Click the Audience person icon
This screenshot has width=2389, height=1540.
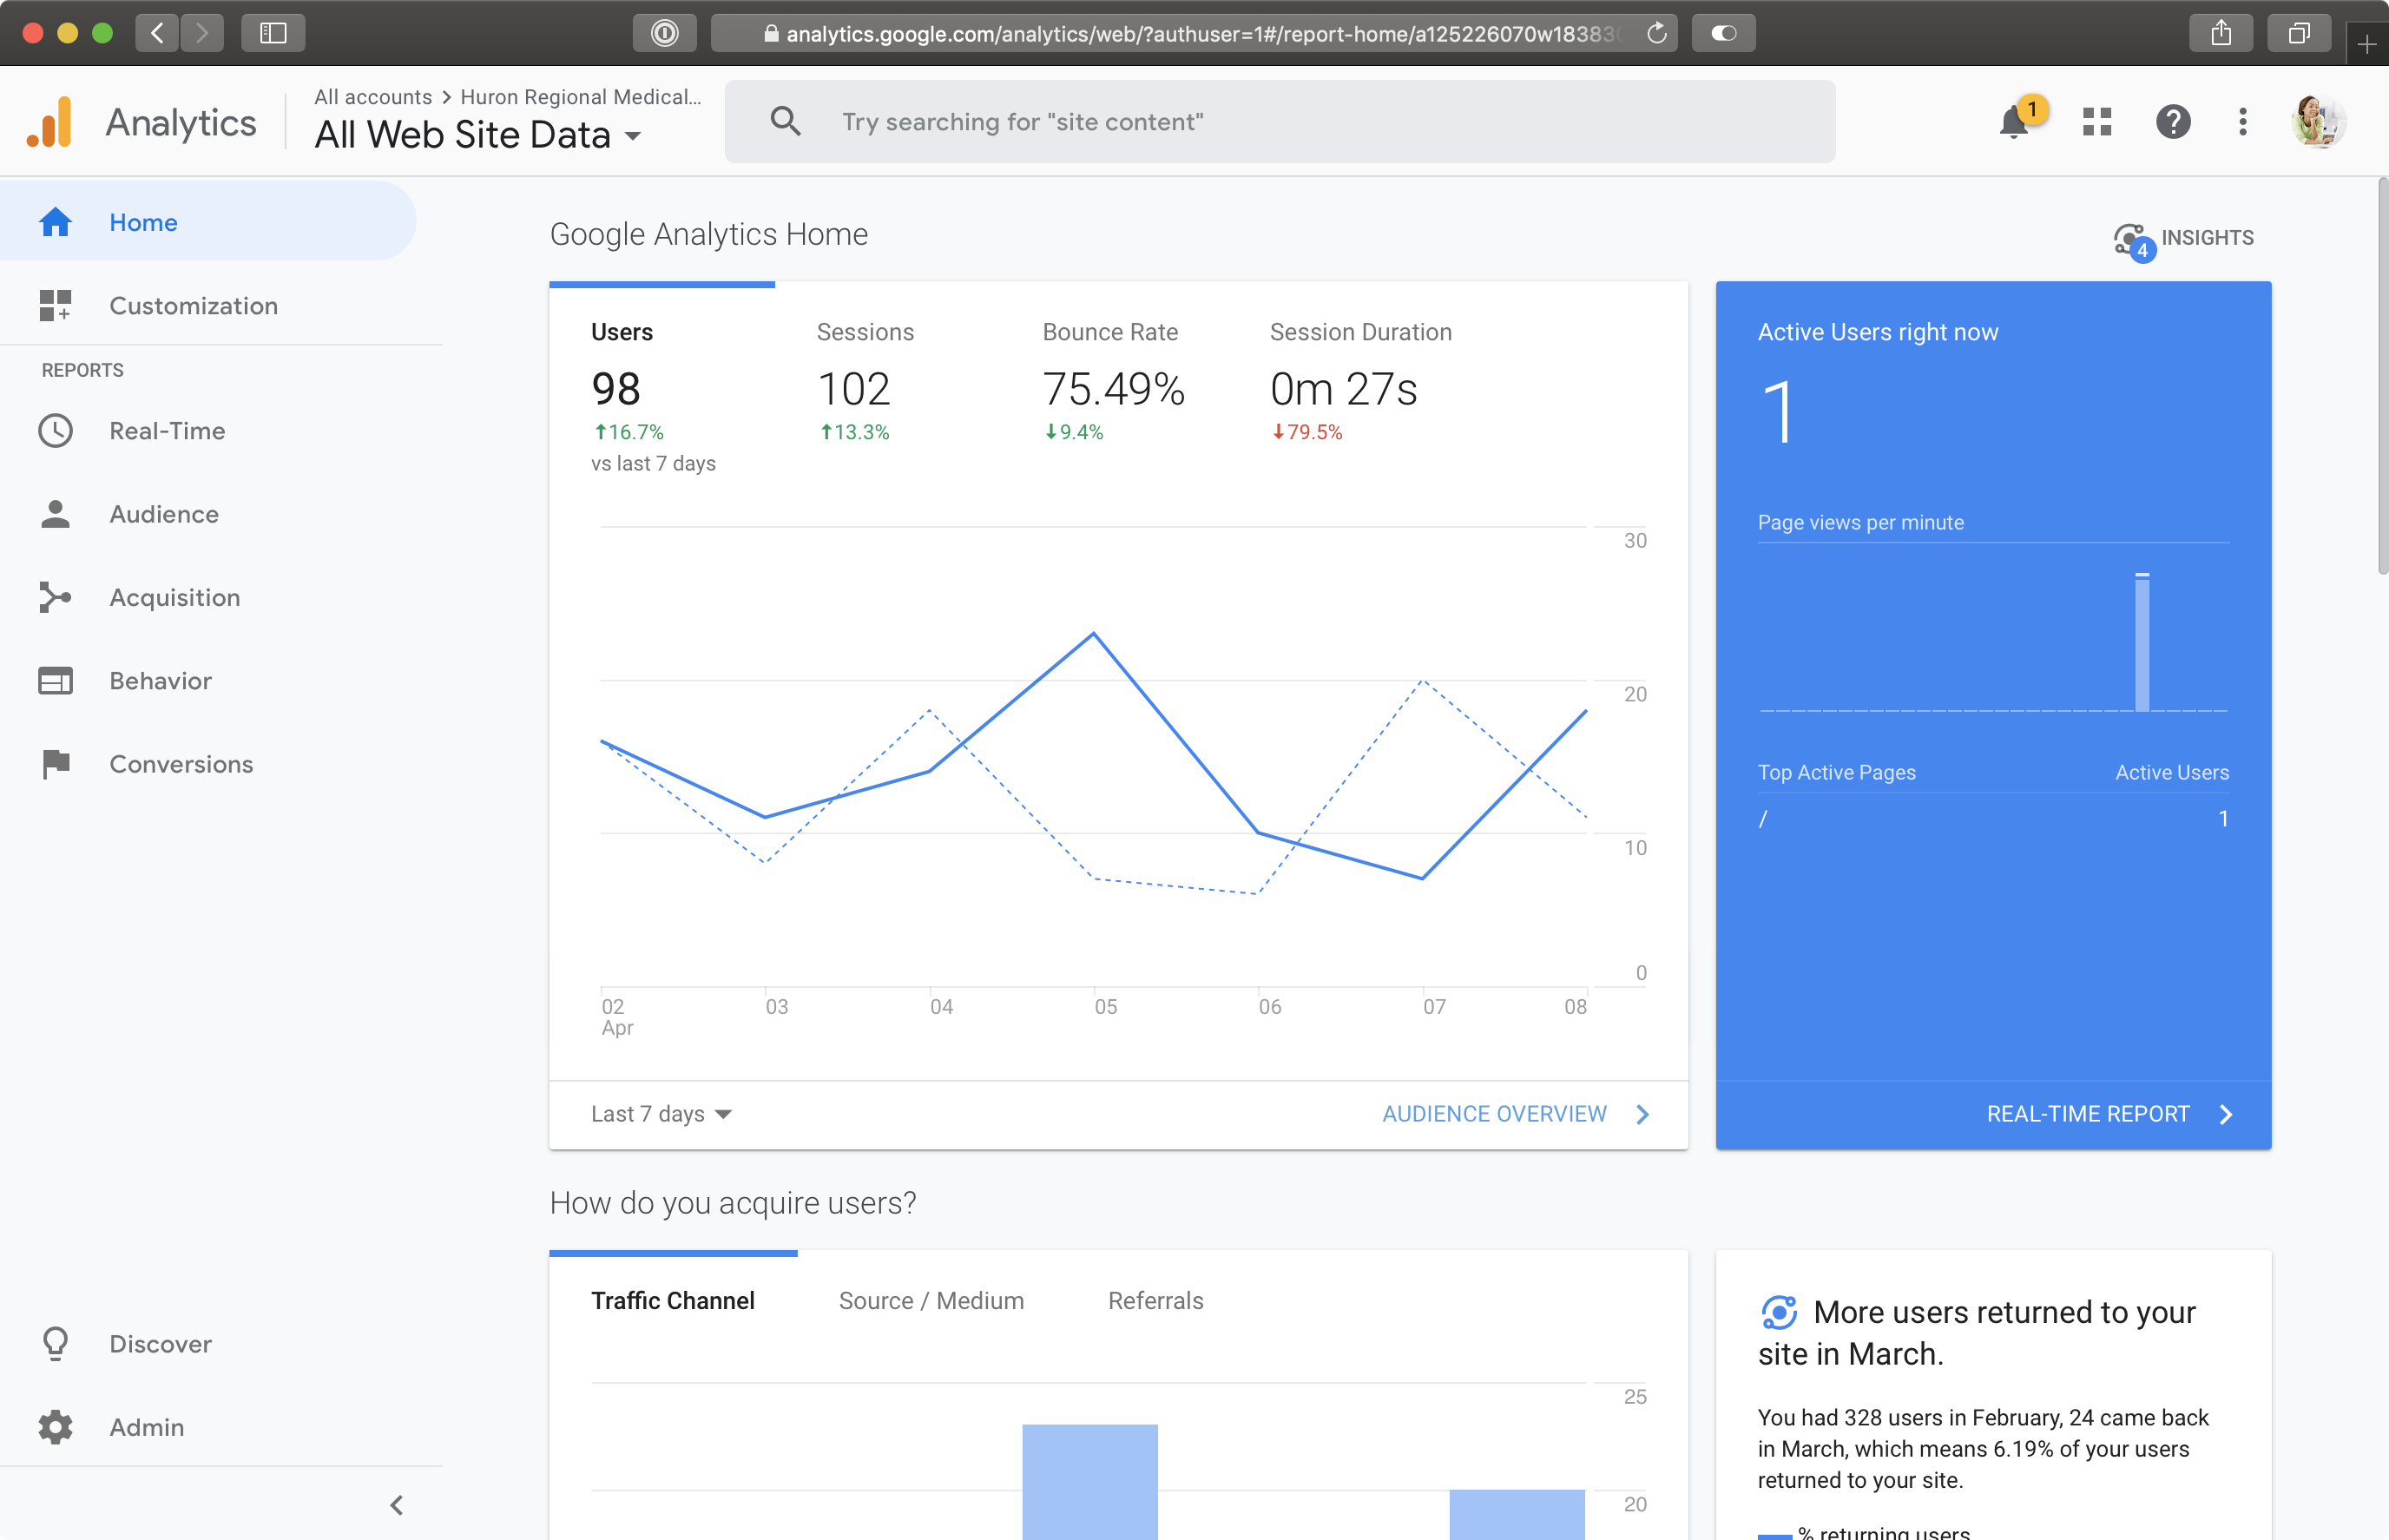click(55, 514)
